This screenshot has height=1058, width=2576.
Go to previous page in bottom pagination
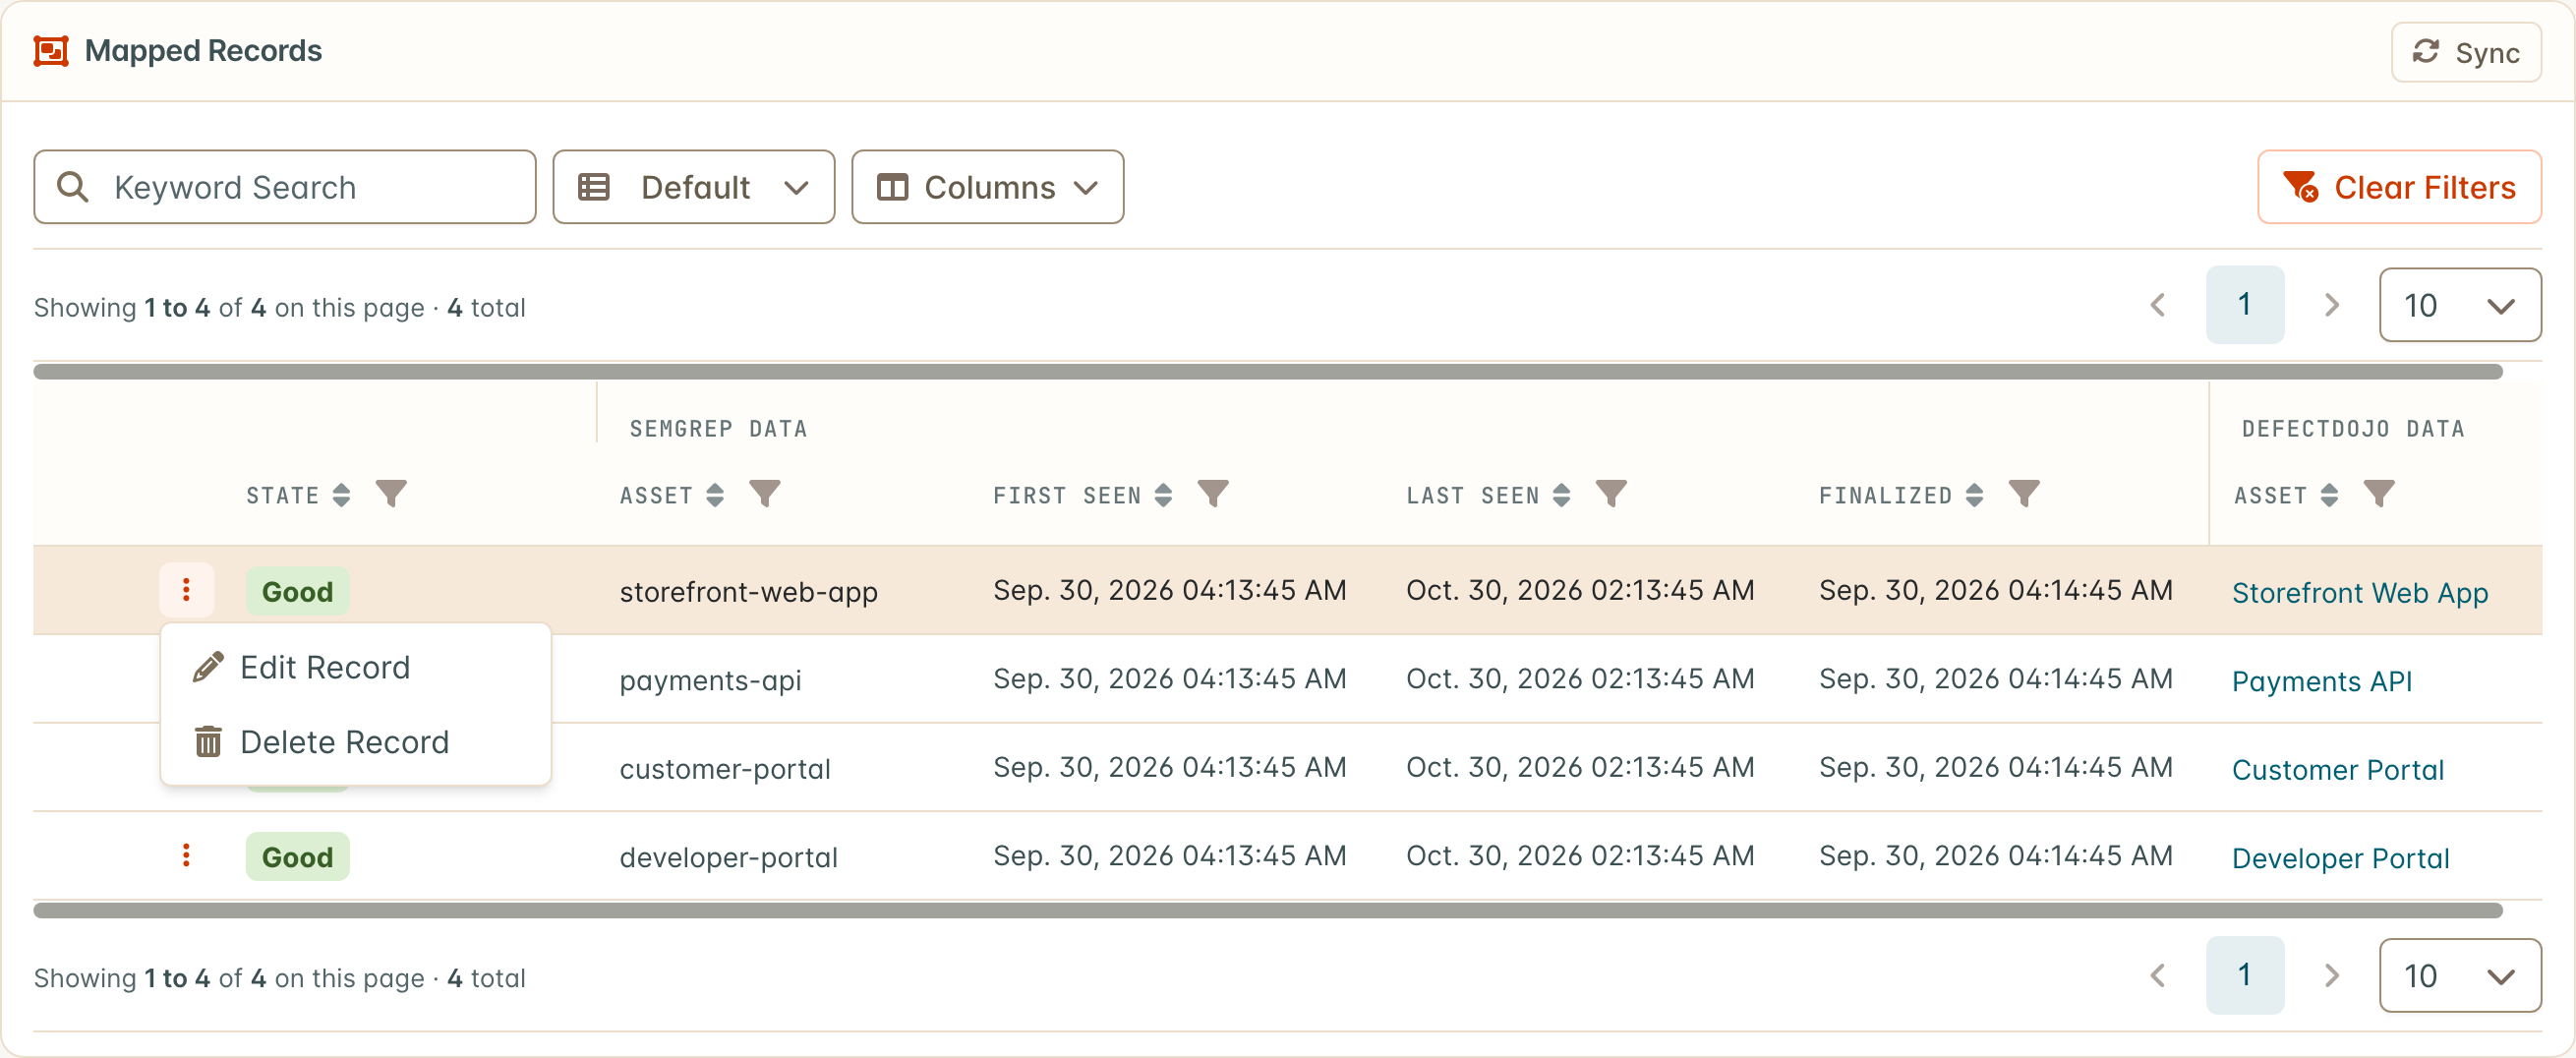pyautogui.click(x=2158, y=975)
